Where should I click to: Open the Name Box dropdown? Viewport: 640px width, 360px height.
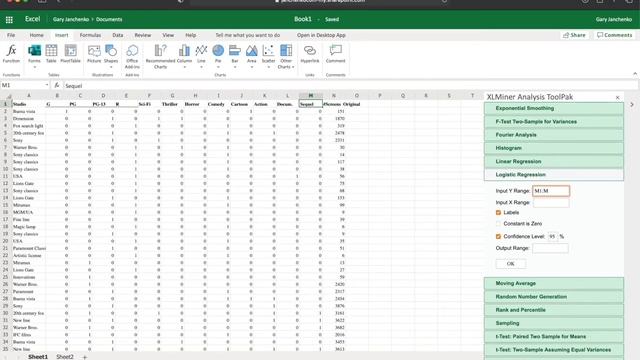(47, 85)
